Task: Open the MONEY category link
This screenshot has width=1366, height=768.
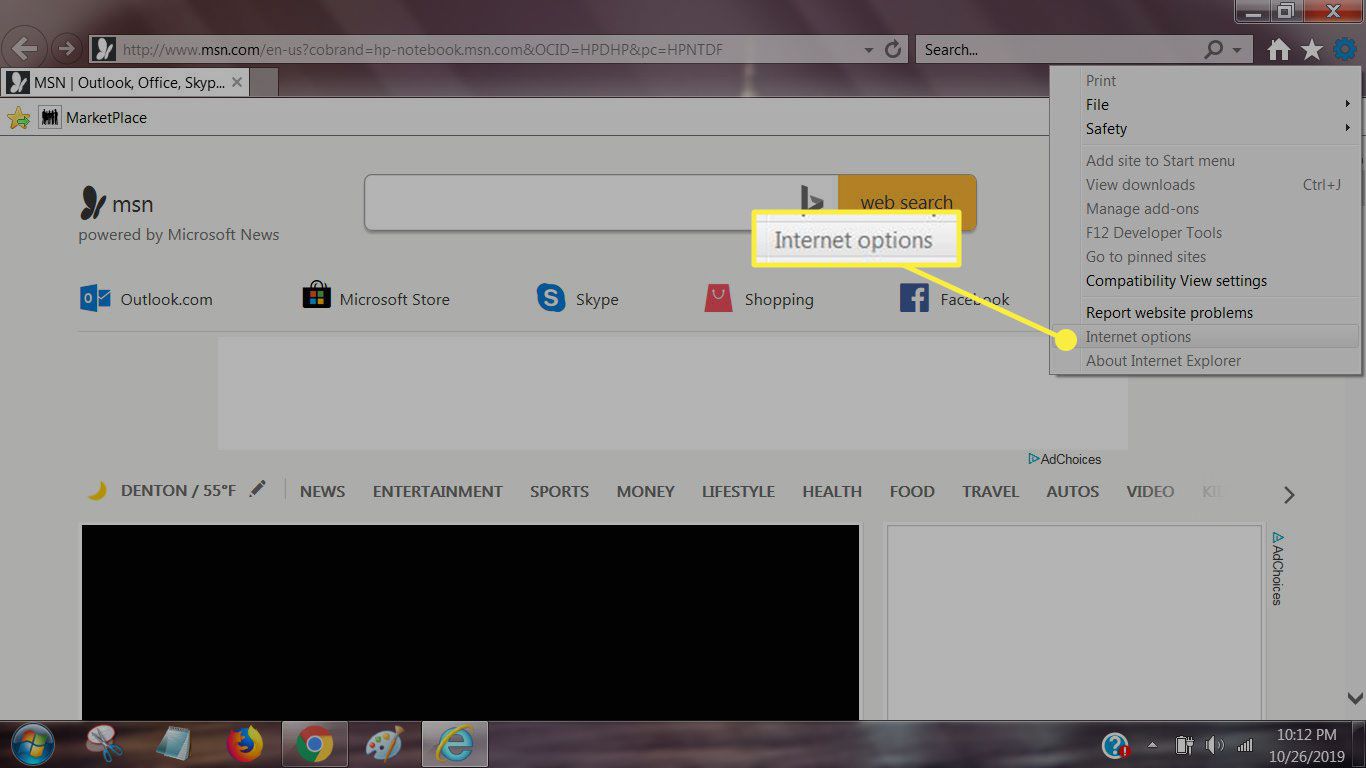Action: pos(645,491)
